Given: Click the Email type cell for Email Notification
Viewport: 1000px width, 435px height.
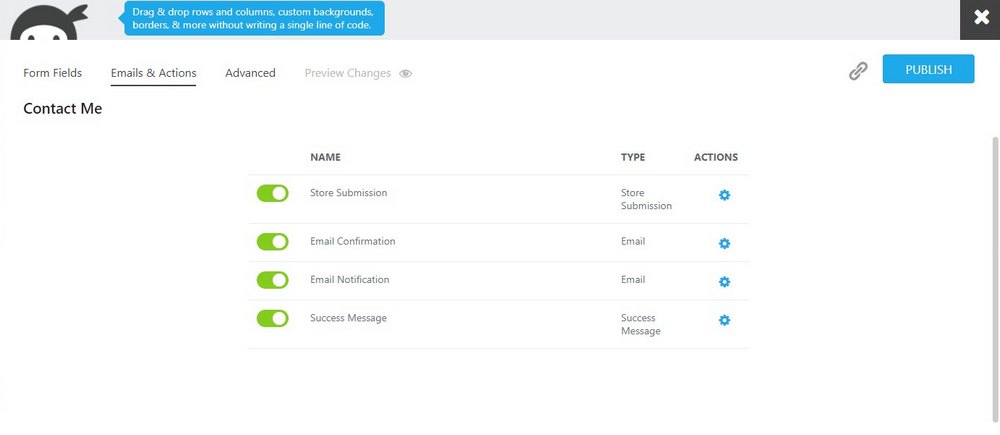Looking at the screenshot, I should coord(633,279).
